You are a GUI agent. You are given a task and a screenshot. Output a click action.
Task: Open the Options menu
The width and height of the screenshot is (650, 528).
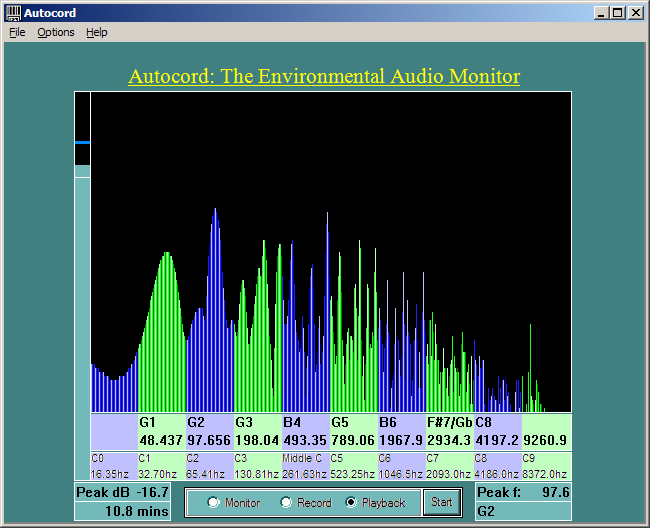tap(56, 32)
